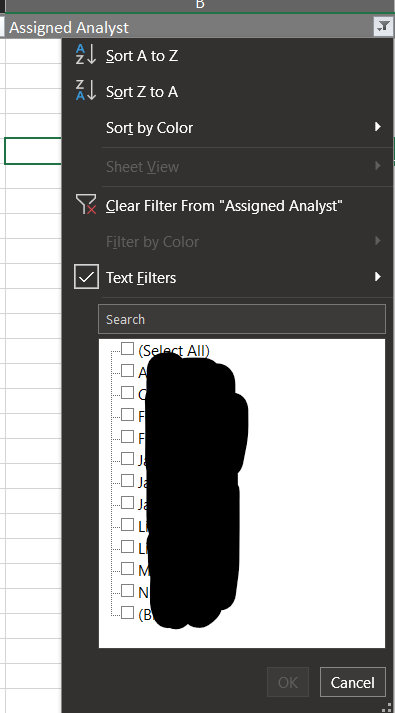This screenshot has width=395, height=713.
Task: Click the Sort A to Z icon
Action: (86, 55)
